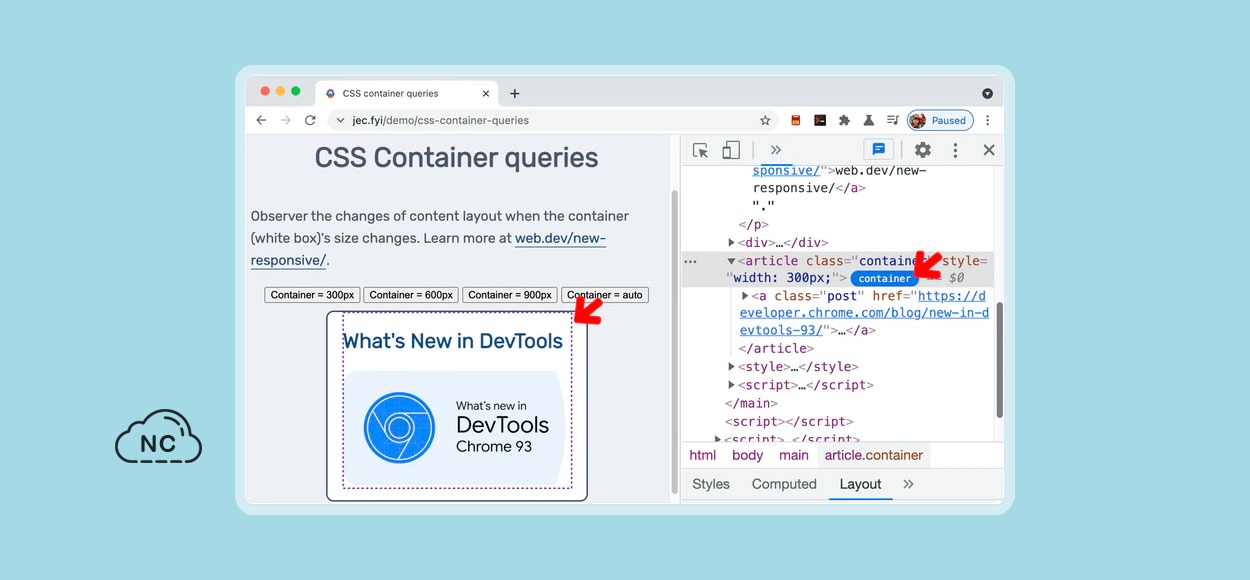Image resolution: width=1250 pixels, height=580 pixels.
Task: Open the Chrome three-dot menu
Action: pos(988,120)
